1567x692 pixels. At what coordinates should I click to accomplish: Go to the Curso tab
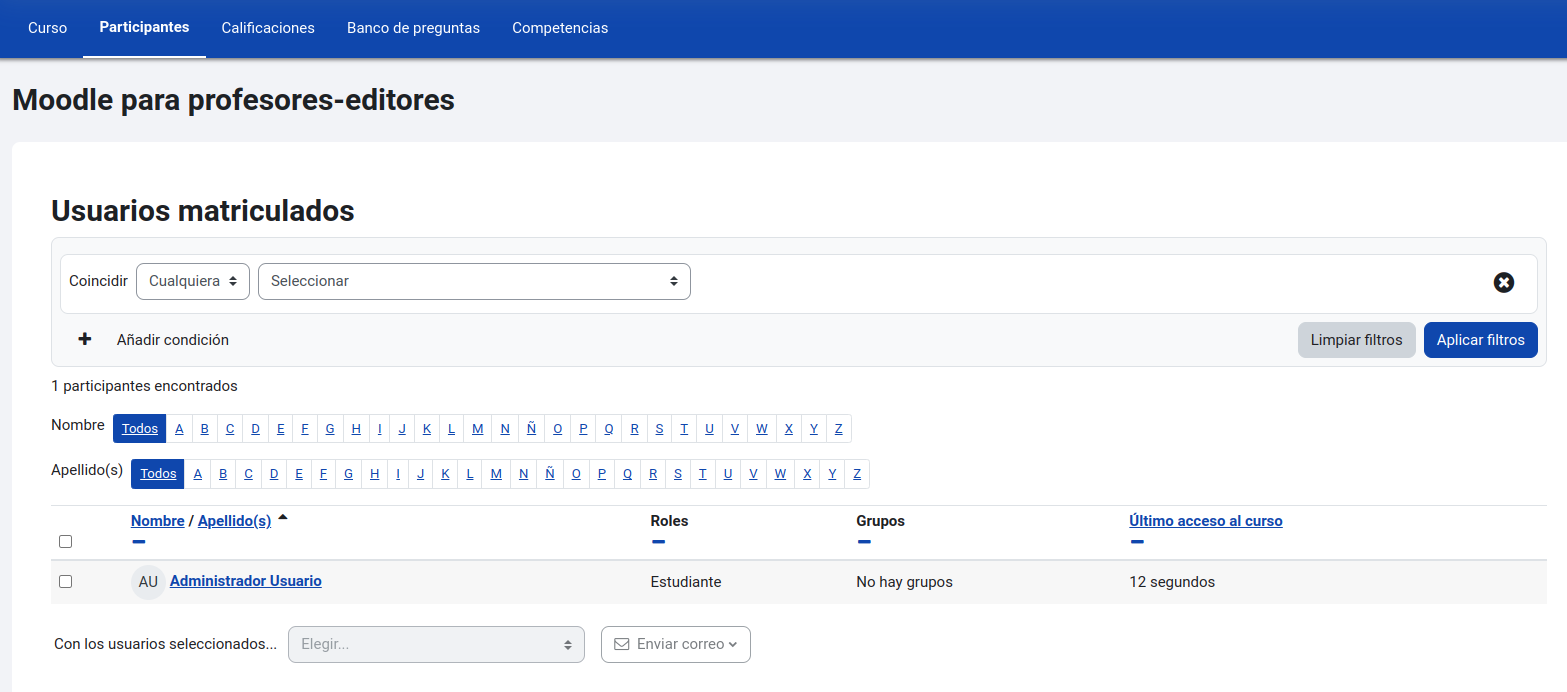pos(48,28)
